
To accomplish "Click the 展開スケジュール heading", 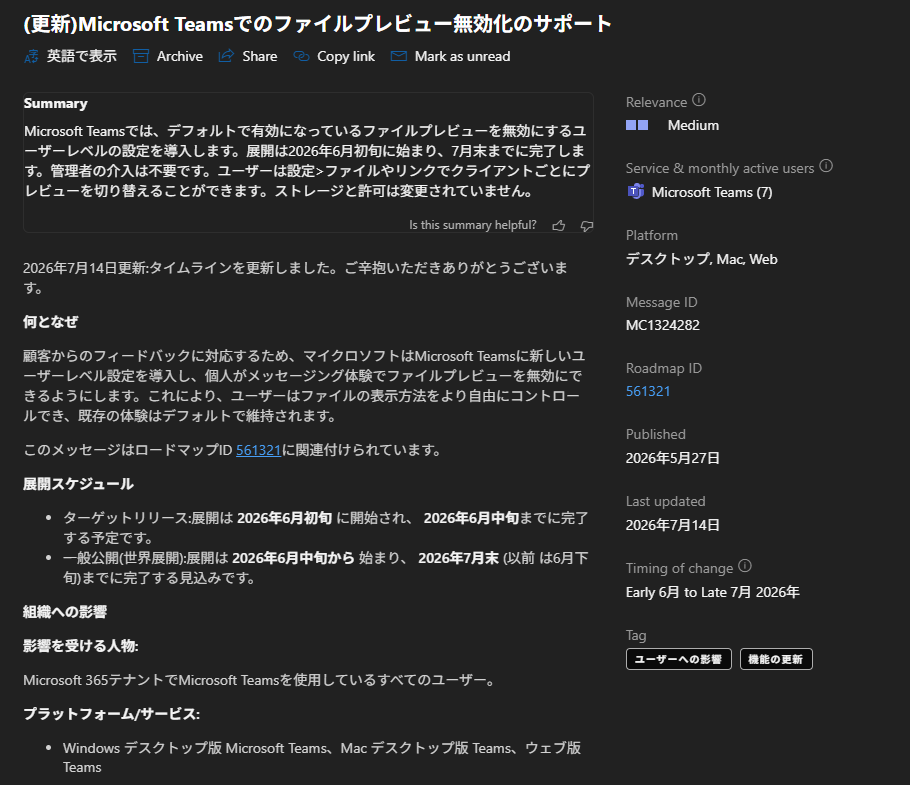I will click(x=78, y=484).
